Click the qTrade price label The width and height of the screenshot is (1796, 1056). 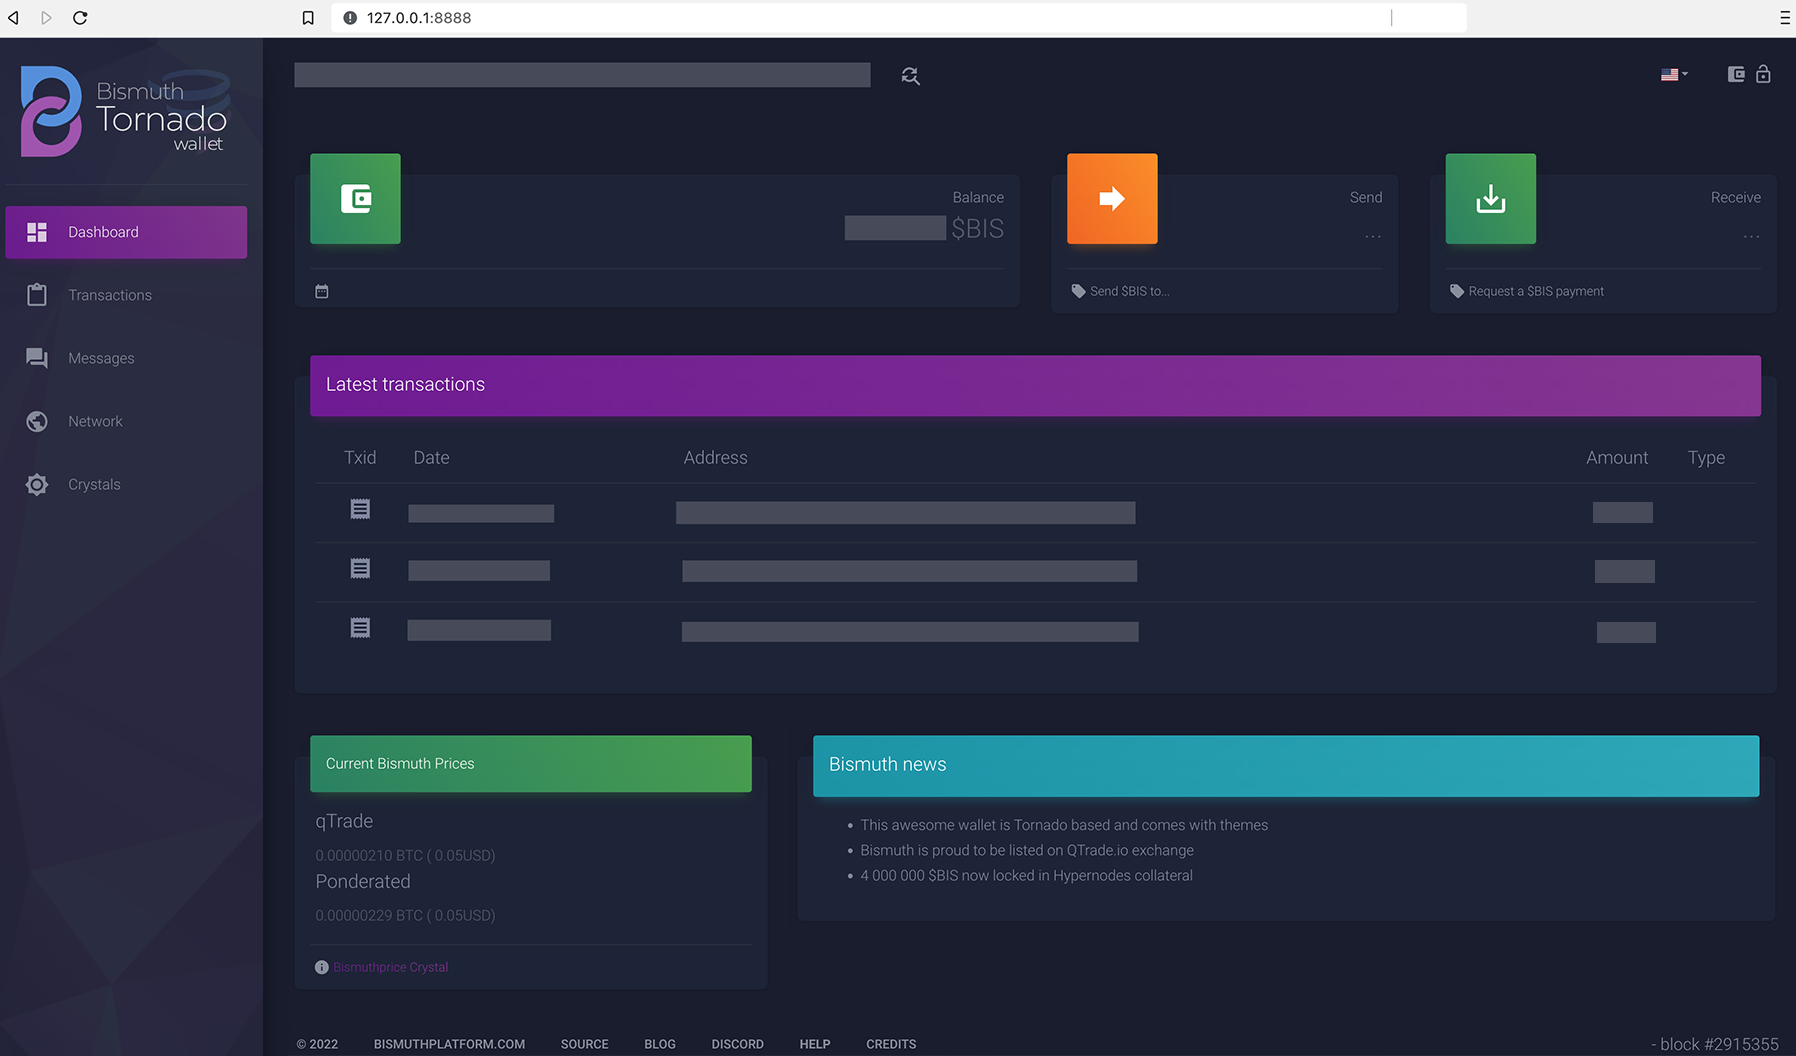click(x=344, y=821)
